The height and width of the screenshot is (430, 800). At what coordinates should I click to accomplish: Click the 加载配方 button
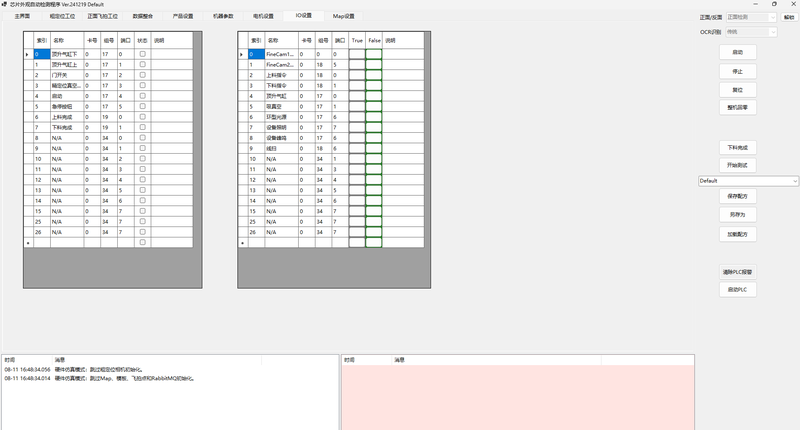coord(738,234)
